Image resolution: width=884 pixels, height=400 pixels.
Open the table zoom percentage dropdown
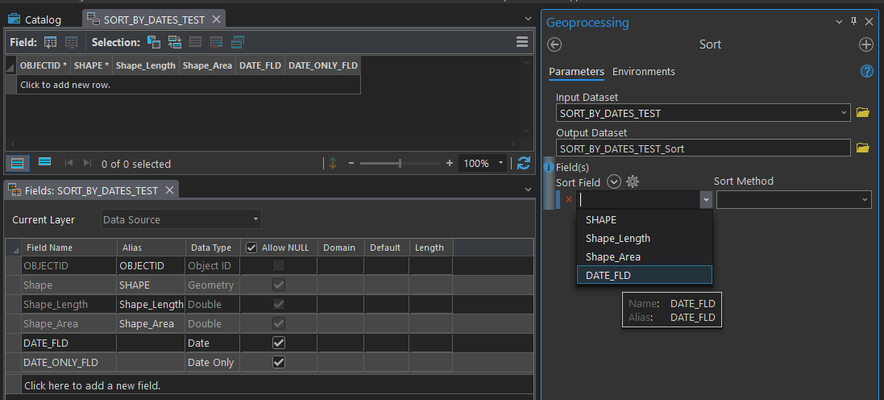click(485, 163)
